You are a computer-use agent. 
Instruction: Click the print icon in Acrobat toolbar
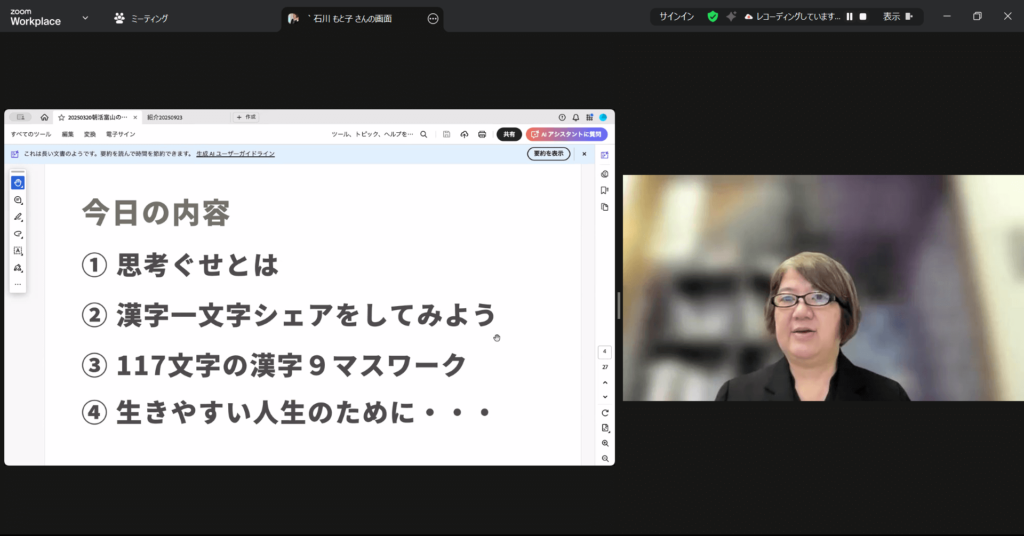[482, 134]
